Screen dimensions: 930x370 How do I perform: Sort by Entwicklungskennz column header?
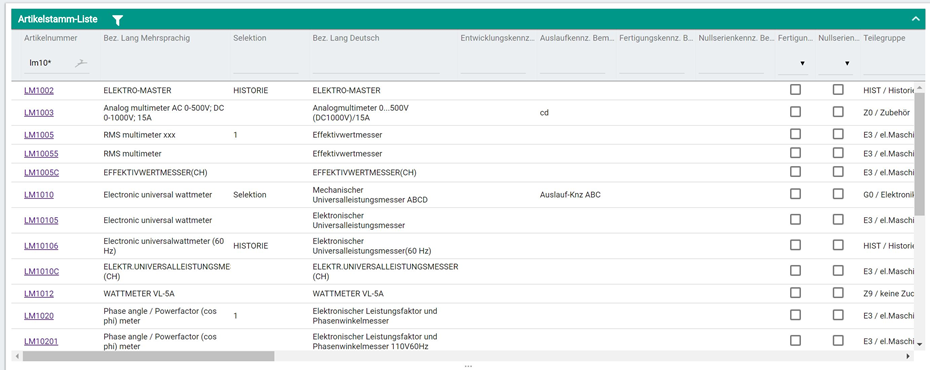(497, 38)
